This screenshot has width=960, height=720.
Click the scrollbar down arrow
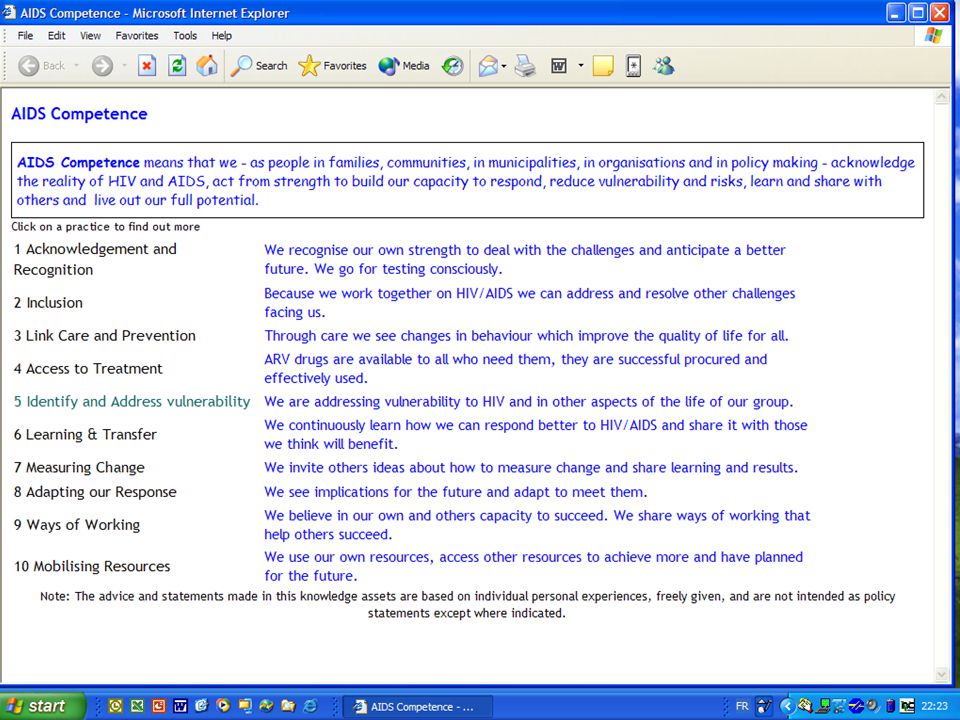[x=942, y=675]
